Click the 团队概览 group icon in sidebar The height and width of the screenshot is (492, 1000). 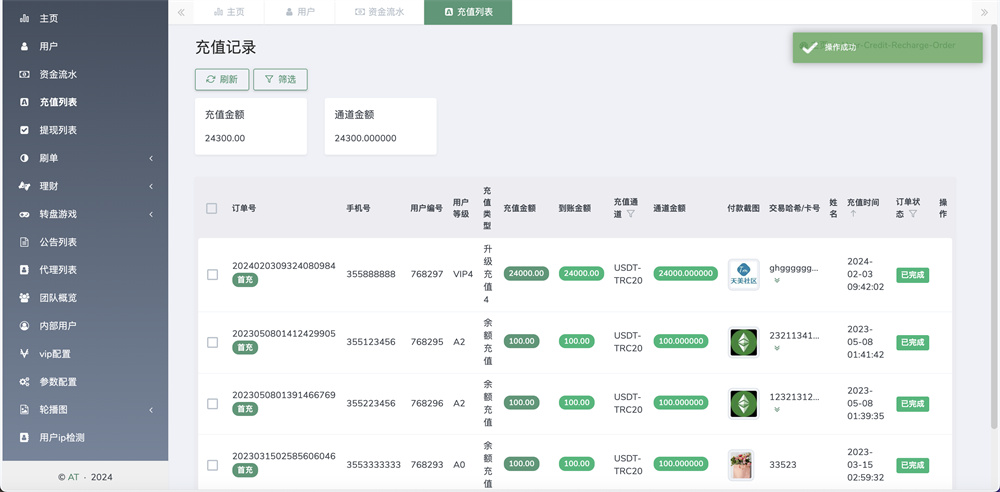pyautogui.click(x=24, y=298)
